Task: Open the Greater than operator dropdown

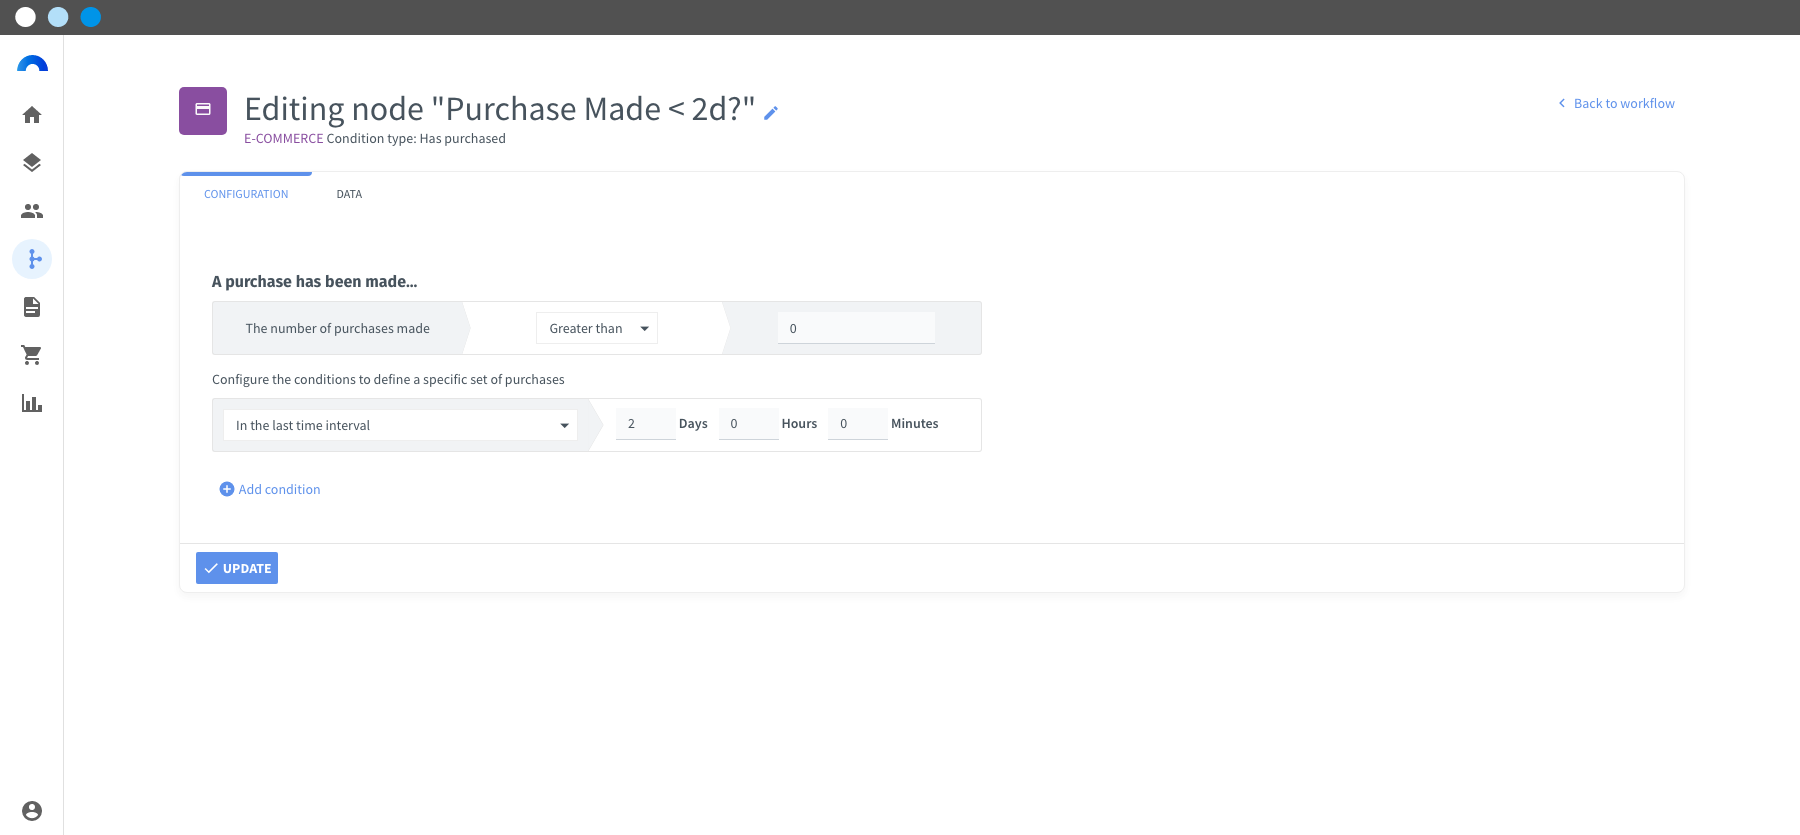Action: click(597, 328)
